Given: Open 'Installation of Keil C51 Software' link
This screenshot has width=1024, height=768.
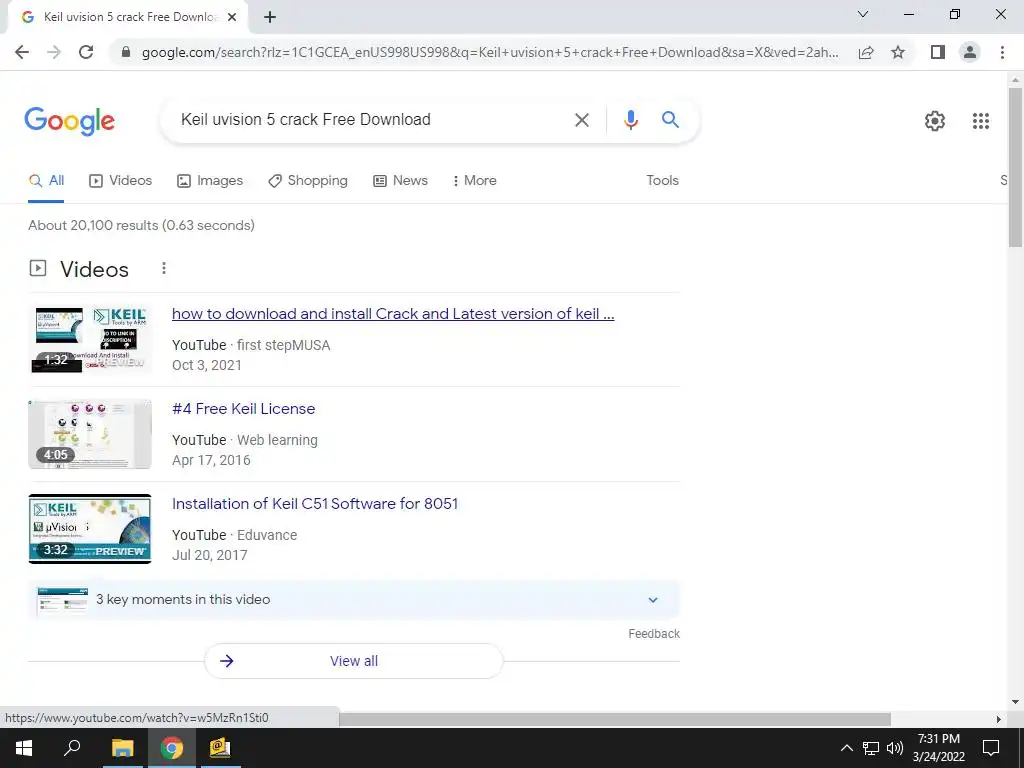Looking at the screenshot, I should pyautogui.click(x=315, y=504).
